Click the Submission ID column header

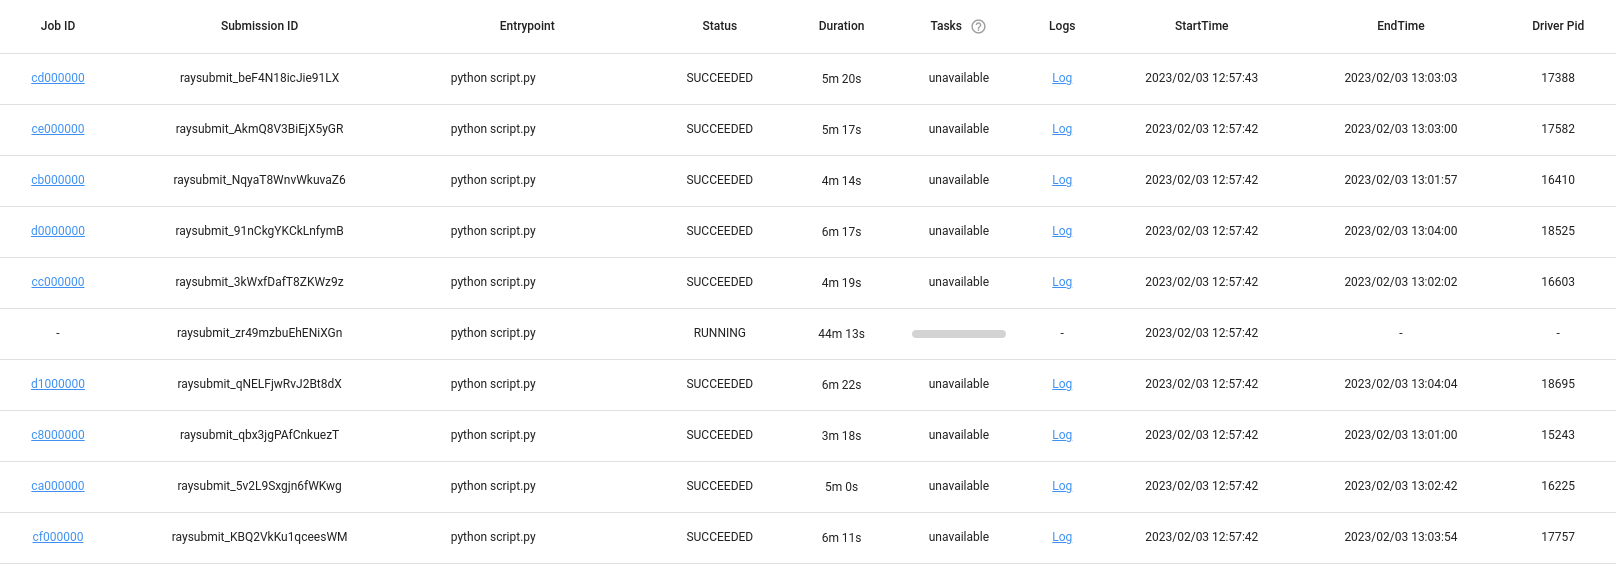pyautogui.click(x=259, y=26)
